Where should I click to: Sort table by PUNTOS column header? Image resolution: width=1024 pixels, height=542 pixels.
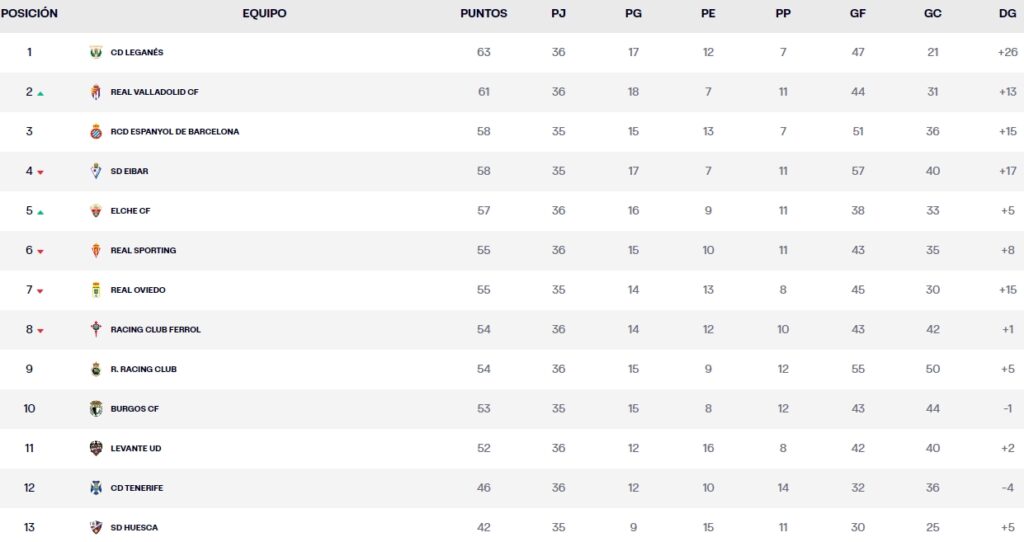click(483, 14)
